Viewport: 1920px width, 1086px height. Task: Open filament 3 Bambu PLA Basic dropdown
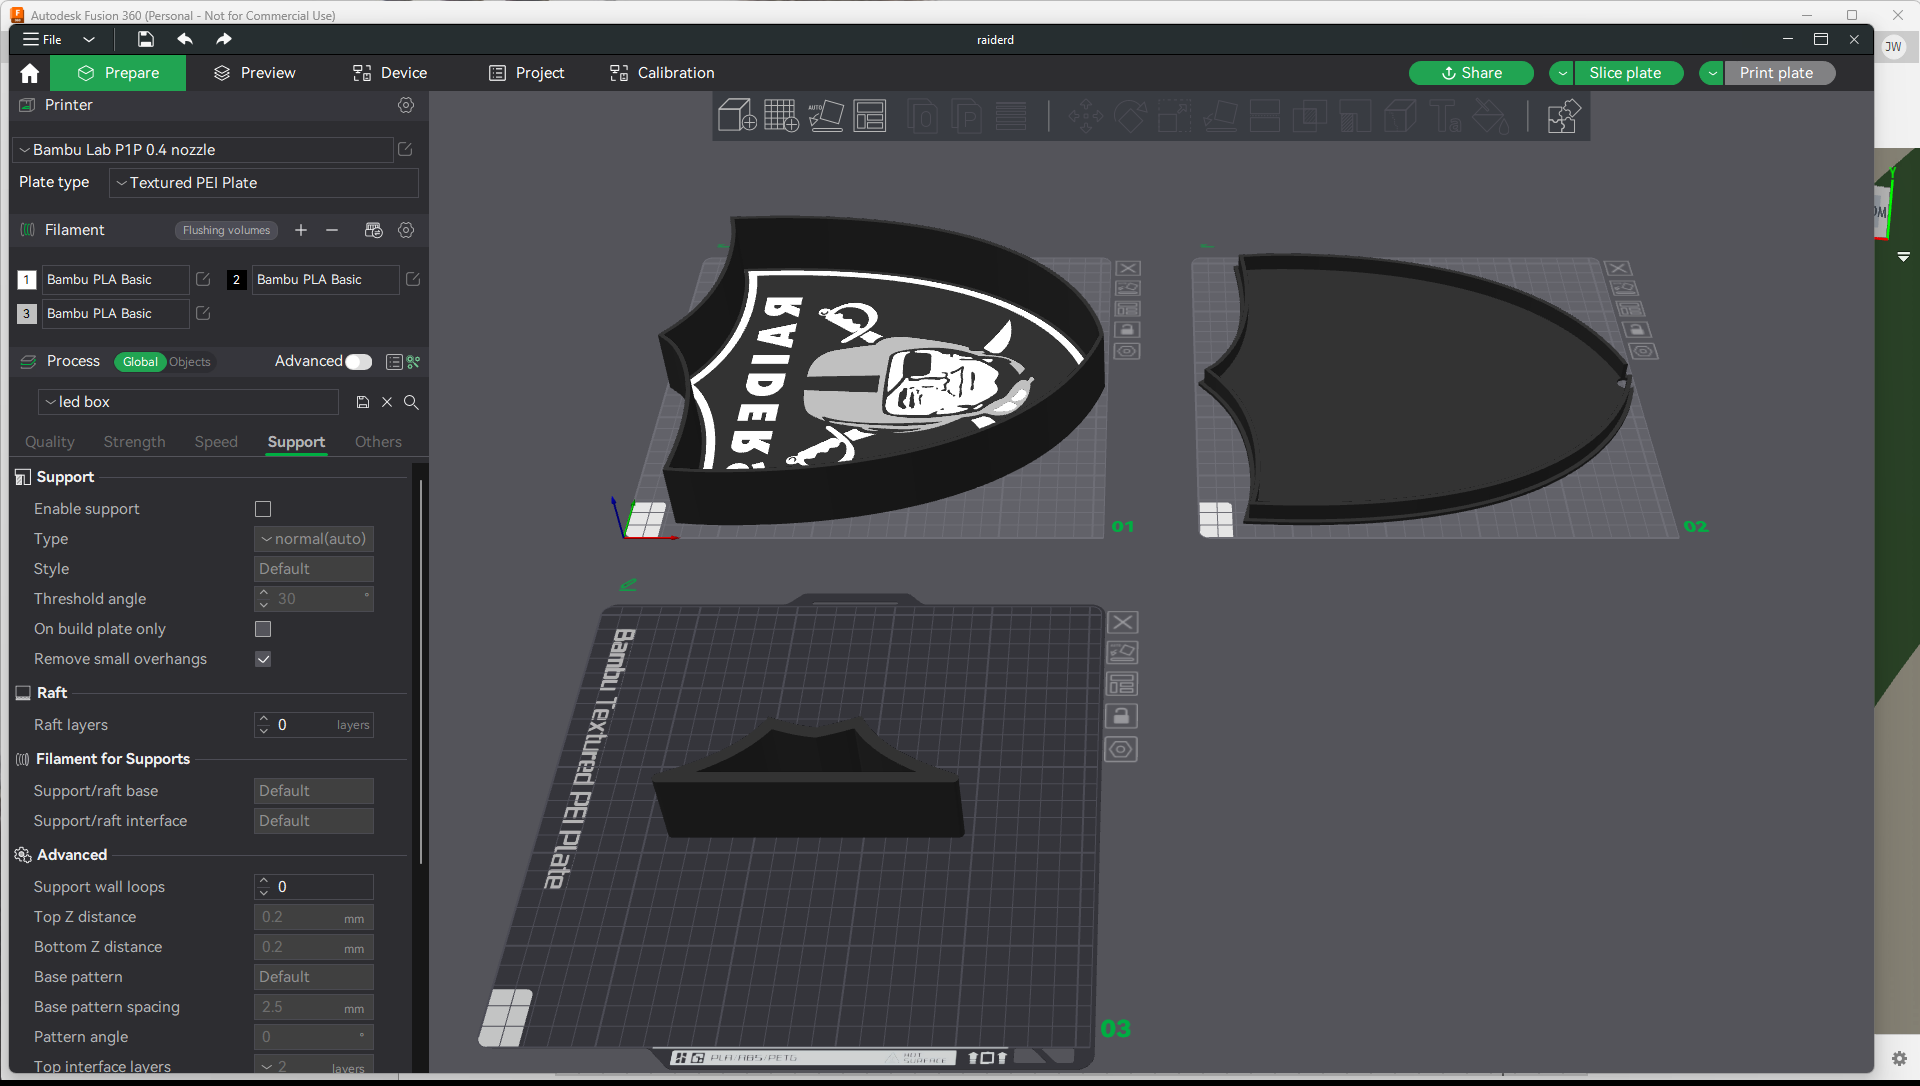tap(115, 314)
